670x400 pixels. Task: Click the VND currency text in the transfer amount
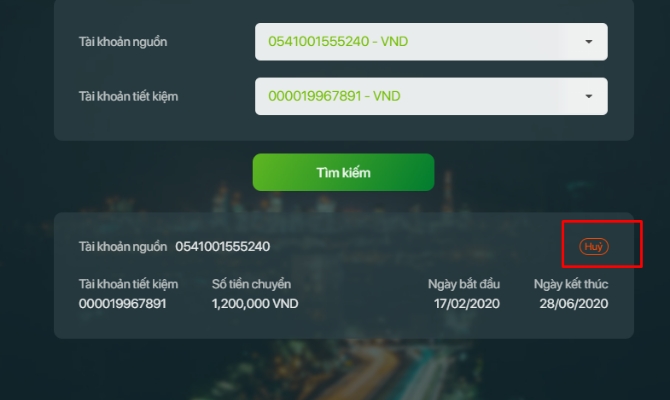pyautogui.click(x=285, y=304)
